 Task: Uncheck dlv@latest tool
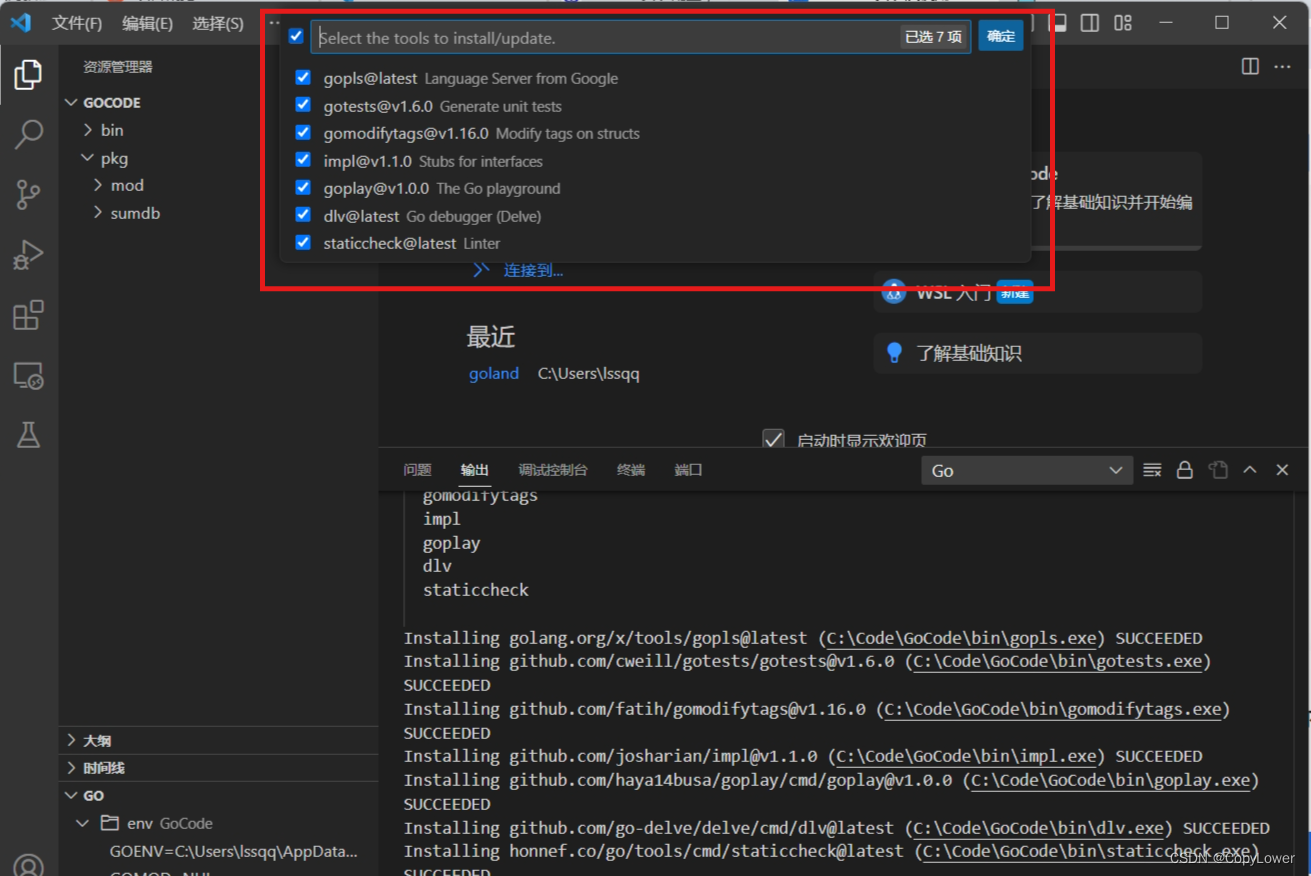(303, 214)
